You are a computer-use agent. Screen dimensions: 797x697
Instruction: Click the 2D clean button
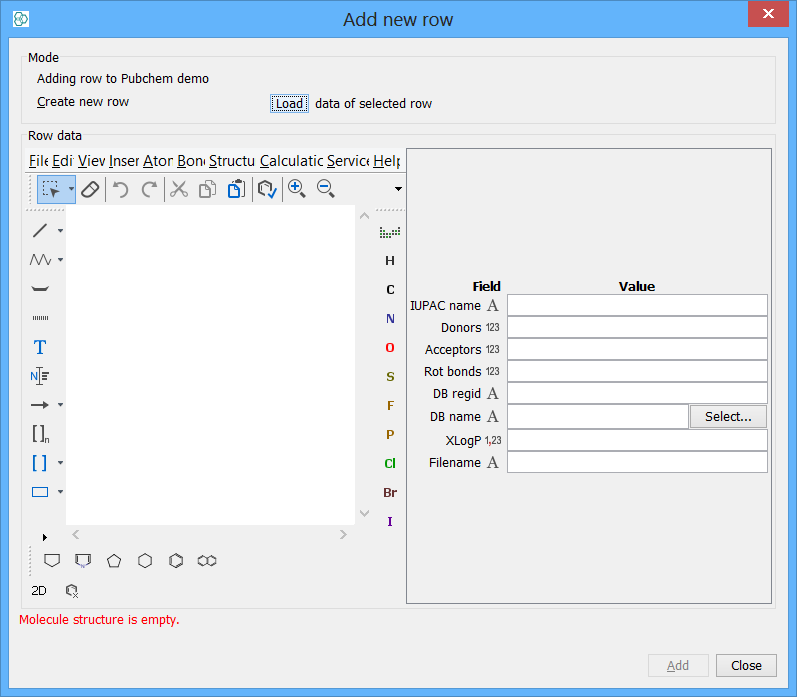(39, 591)
